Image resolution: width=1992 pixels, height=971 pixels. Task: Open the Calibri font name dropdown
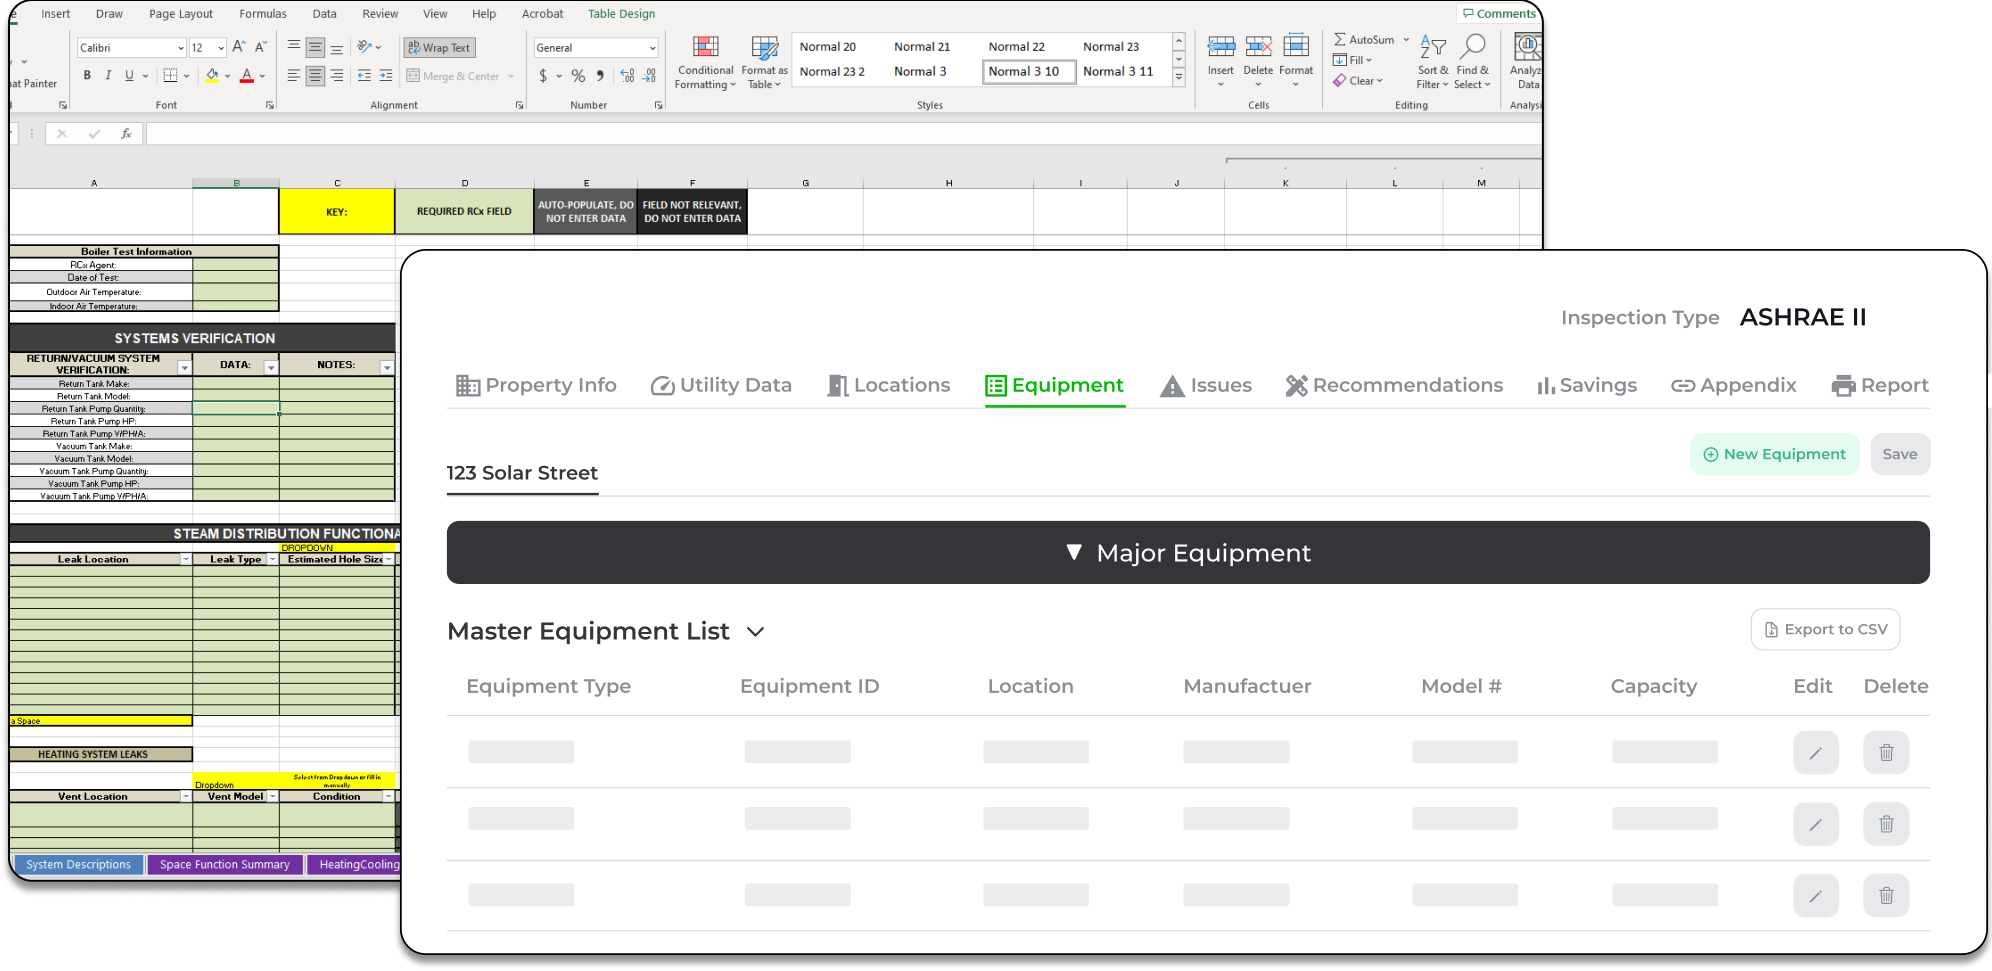pyautogui.click(x=180, y=48)
